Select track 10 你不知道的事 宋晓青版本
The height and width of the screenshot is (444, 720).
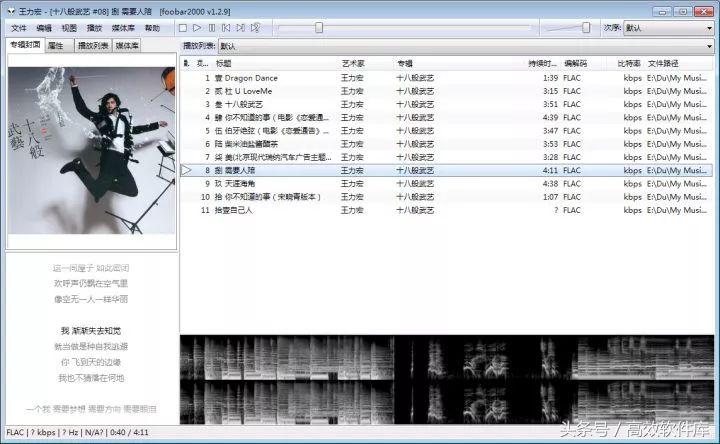click(446, 197)
